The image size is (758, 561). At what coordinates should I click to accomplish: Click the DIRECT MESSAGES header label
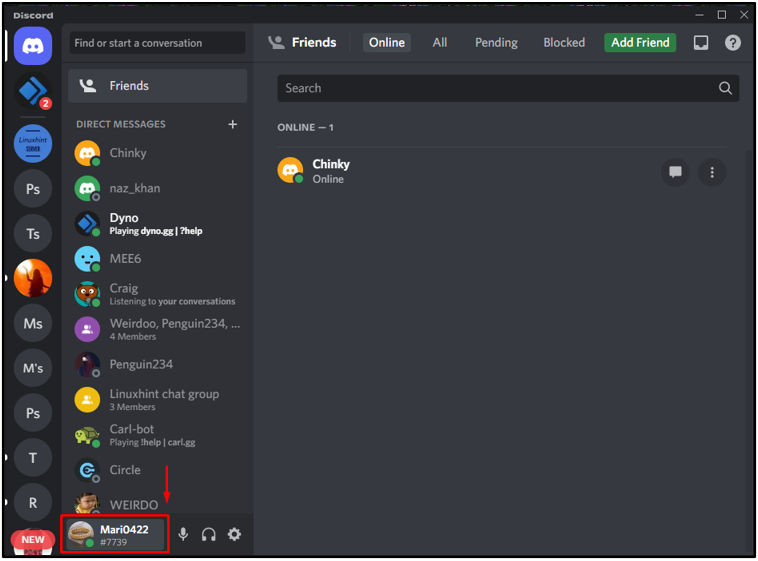(x=121, y=124)
